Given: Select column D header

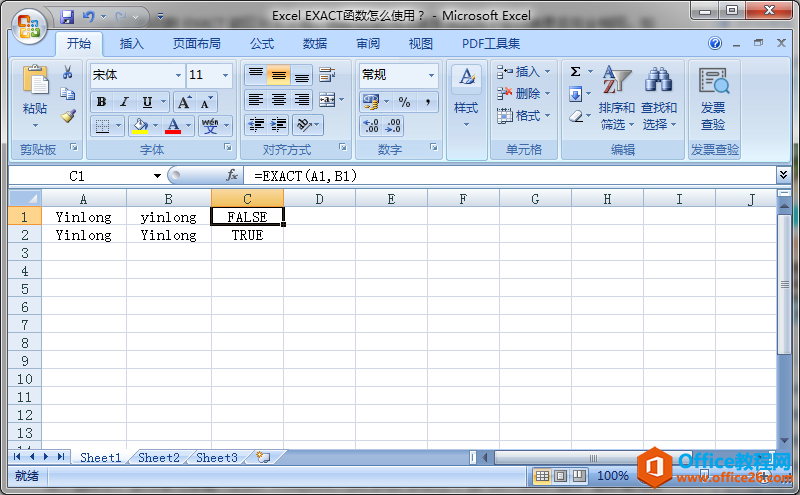Looking at the screenshot, I should point(319,199).
